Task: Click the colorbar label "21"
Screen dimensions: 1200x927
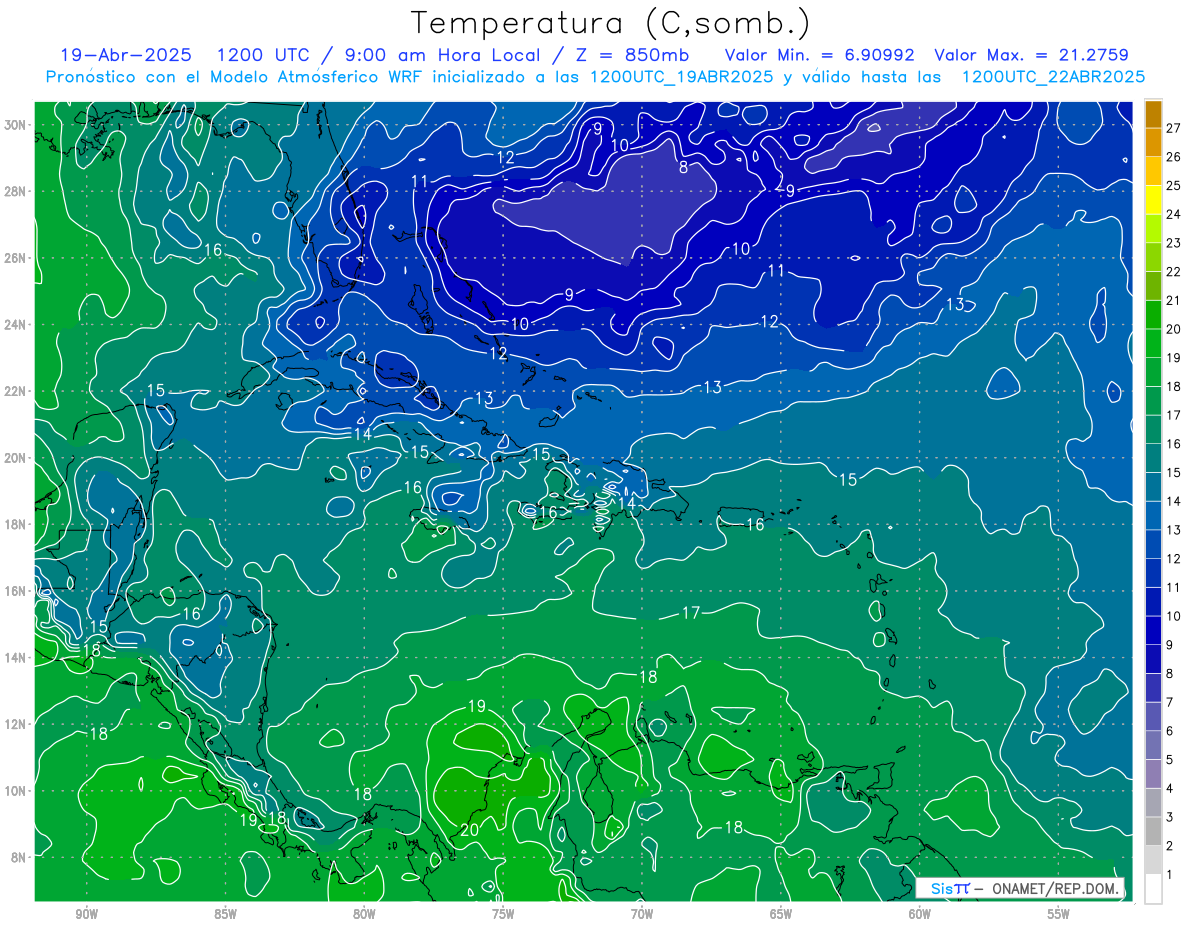Action: click(1174, 300)
